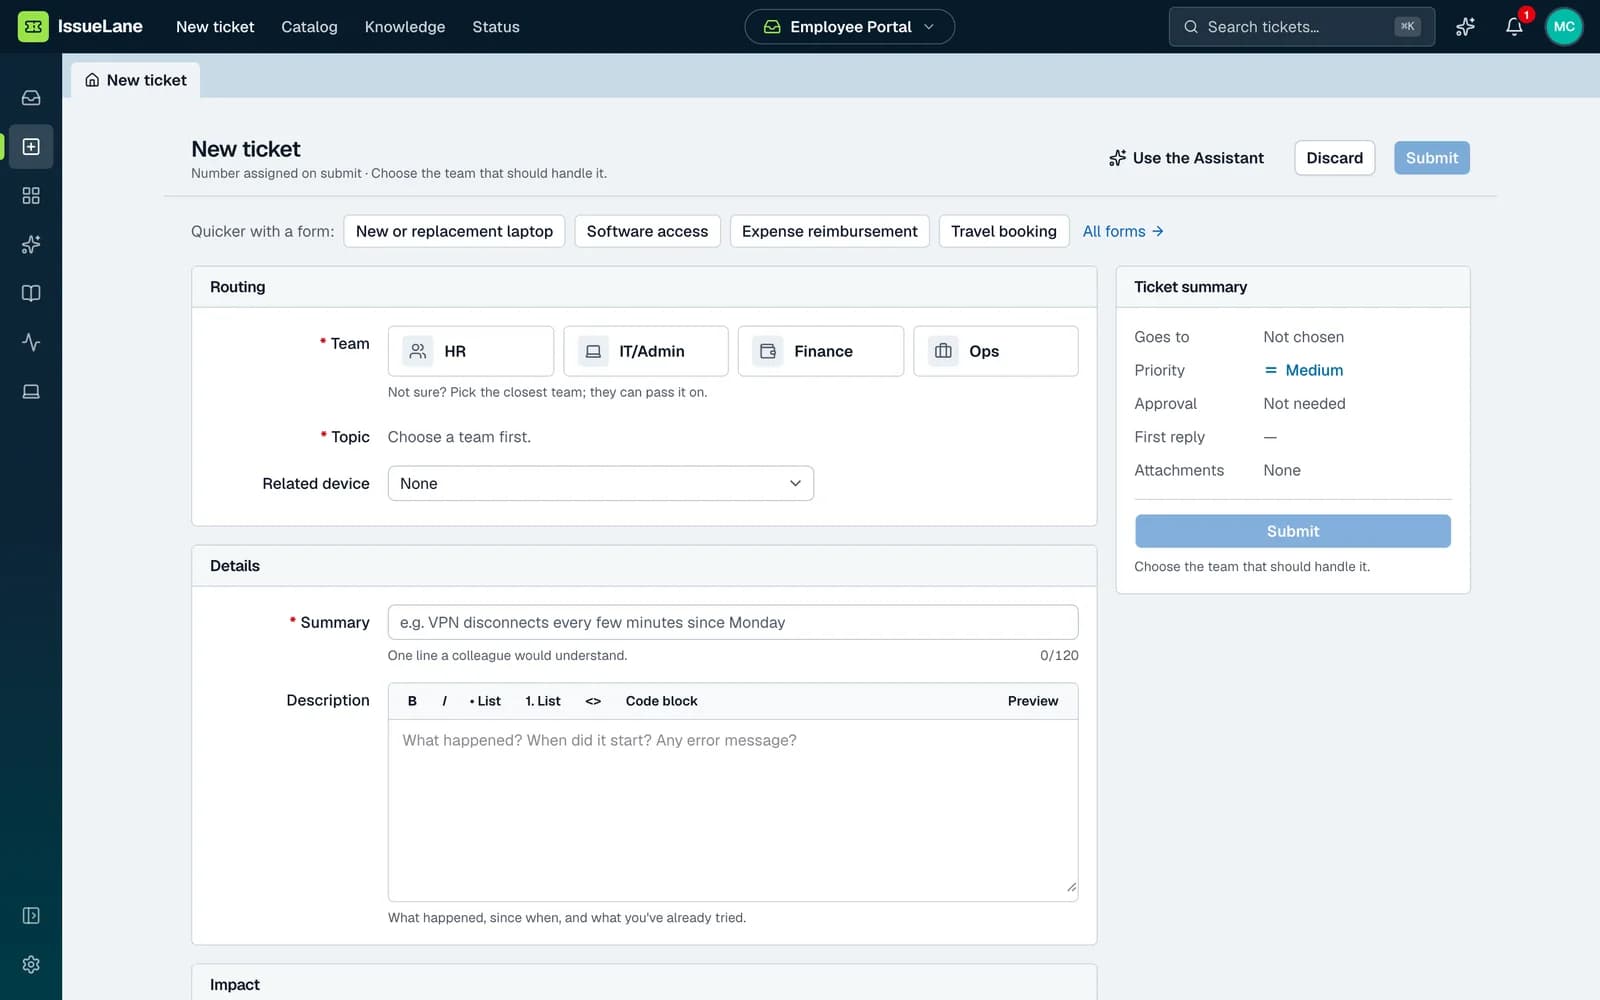Screen dimensions: 1600x1000
Task: Click into the Summary input field
Action: point(733,622)
